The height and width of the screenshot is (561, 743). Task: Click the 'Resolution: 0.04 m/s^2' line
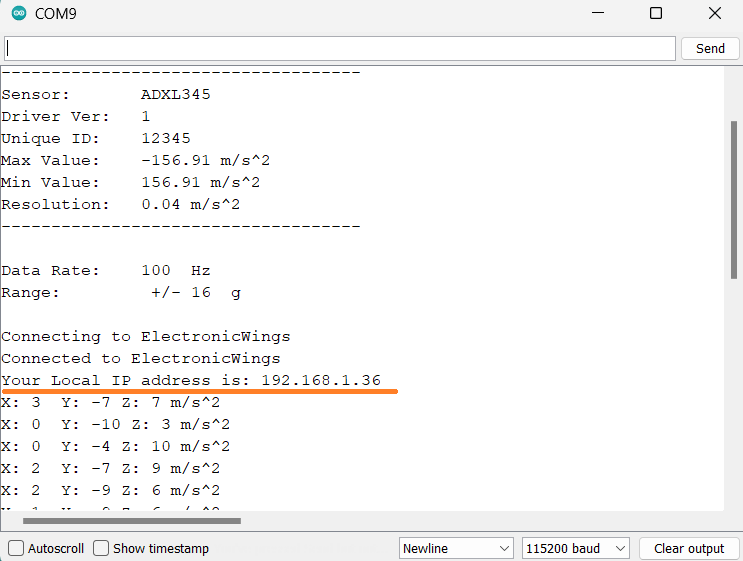pos(121,204)
